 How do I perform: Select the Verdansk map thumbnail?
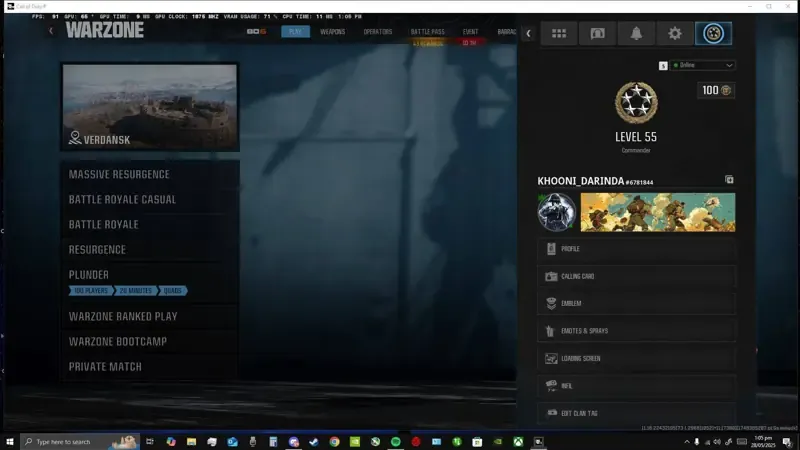pyautogui.click(x=150, y=107)
